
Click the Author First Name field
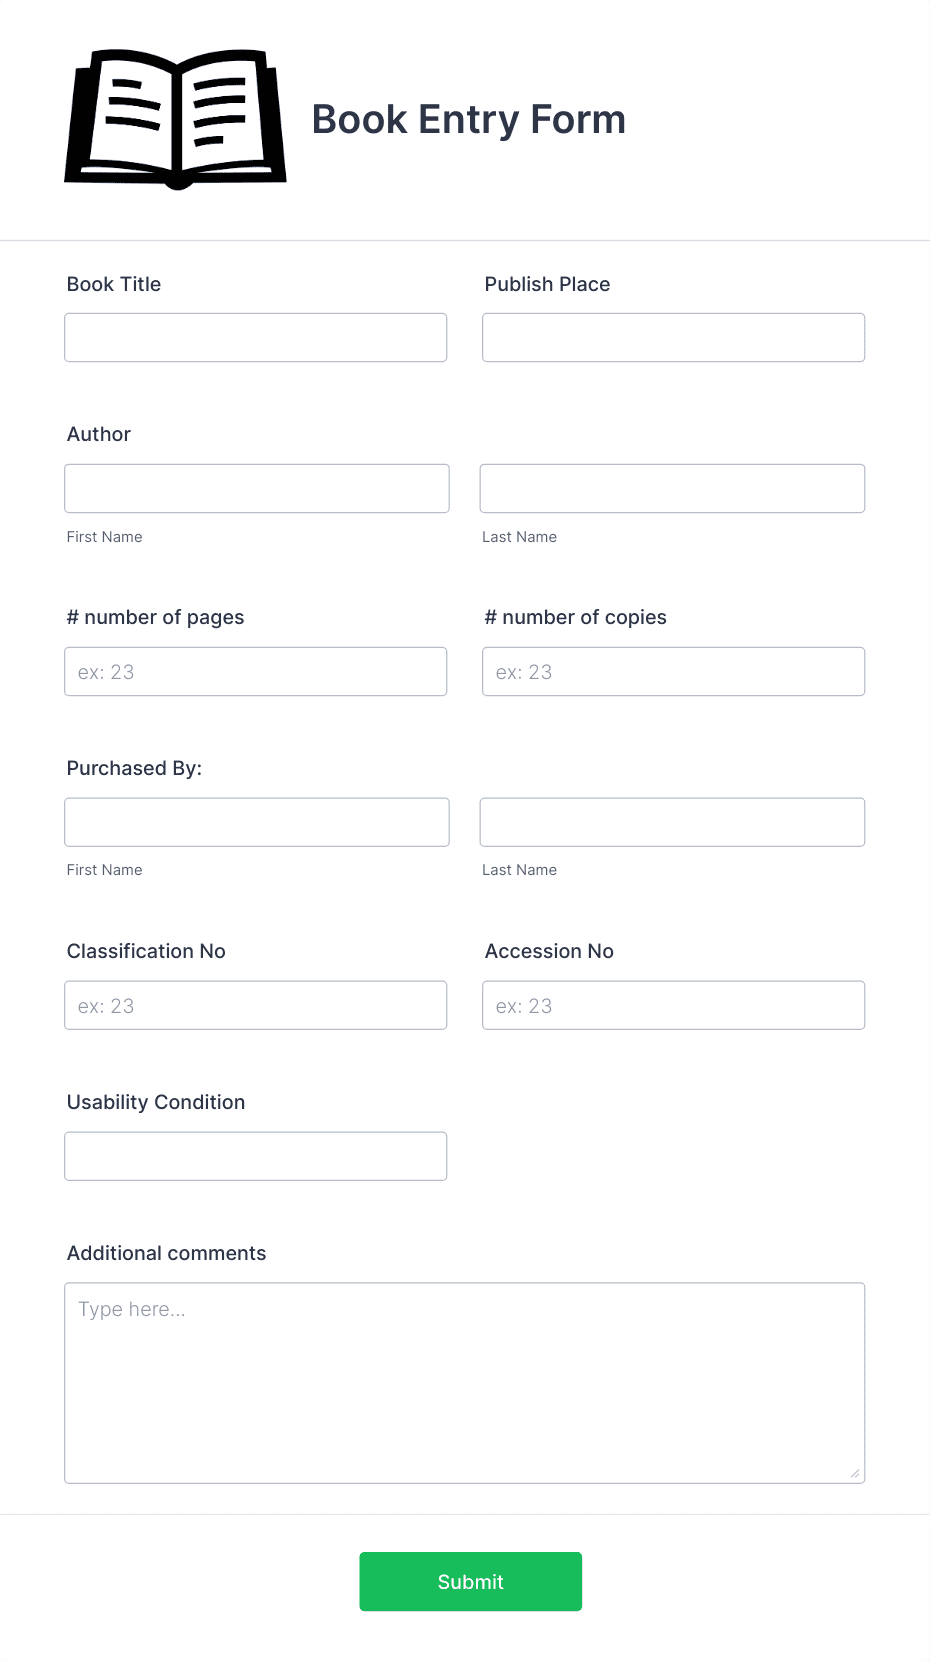point(256,488)
